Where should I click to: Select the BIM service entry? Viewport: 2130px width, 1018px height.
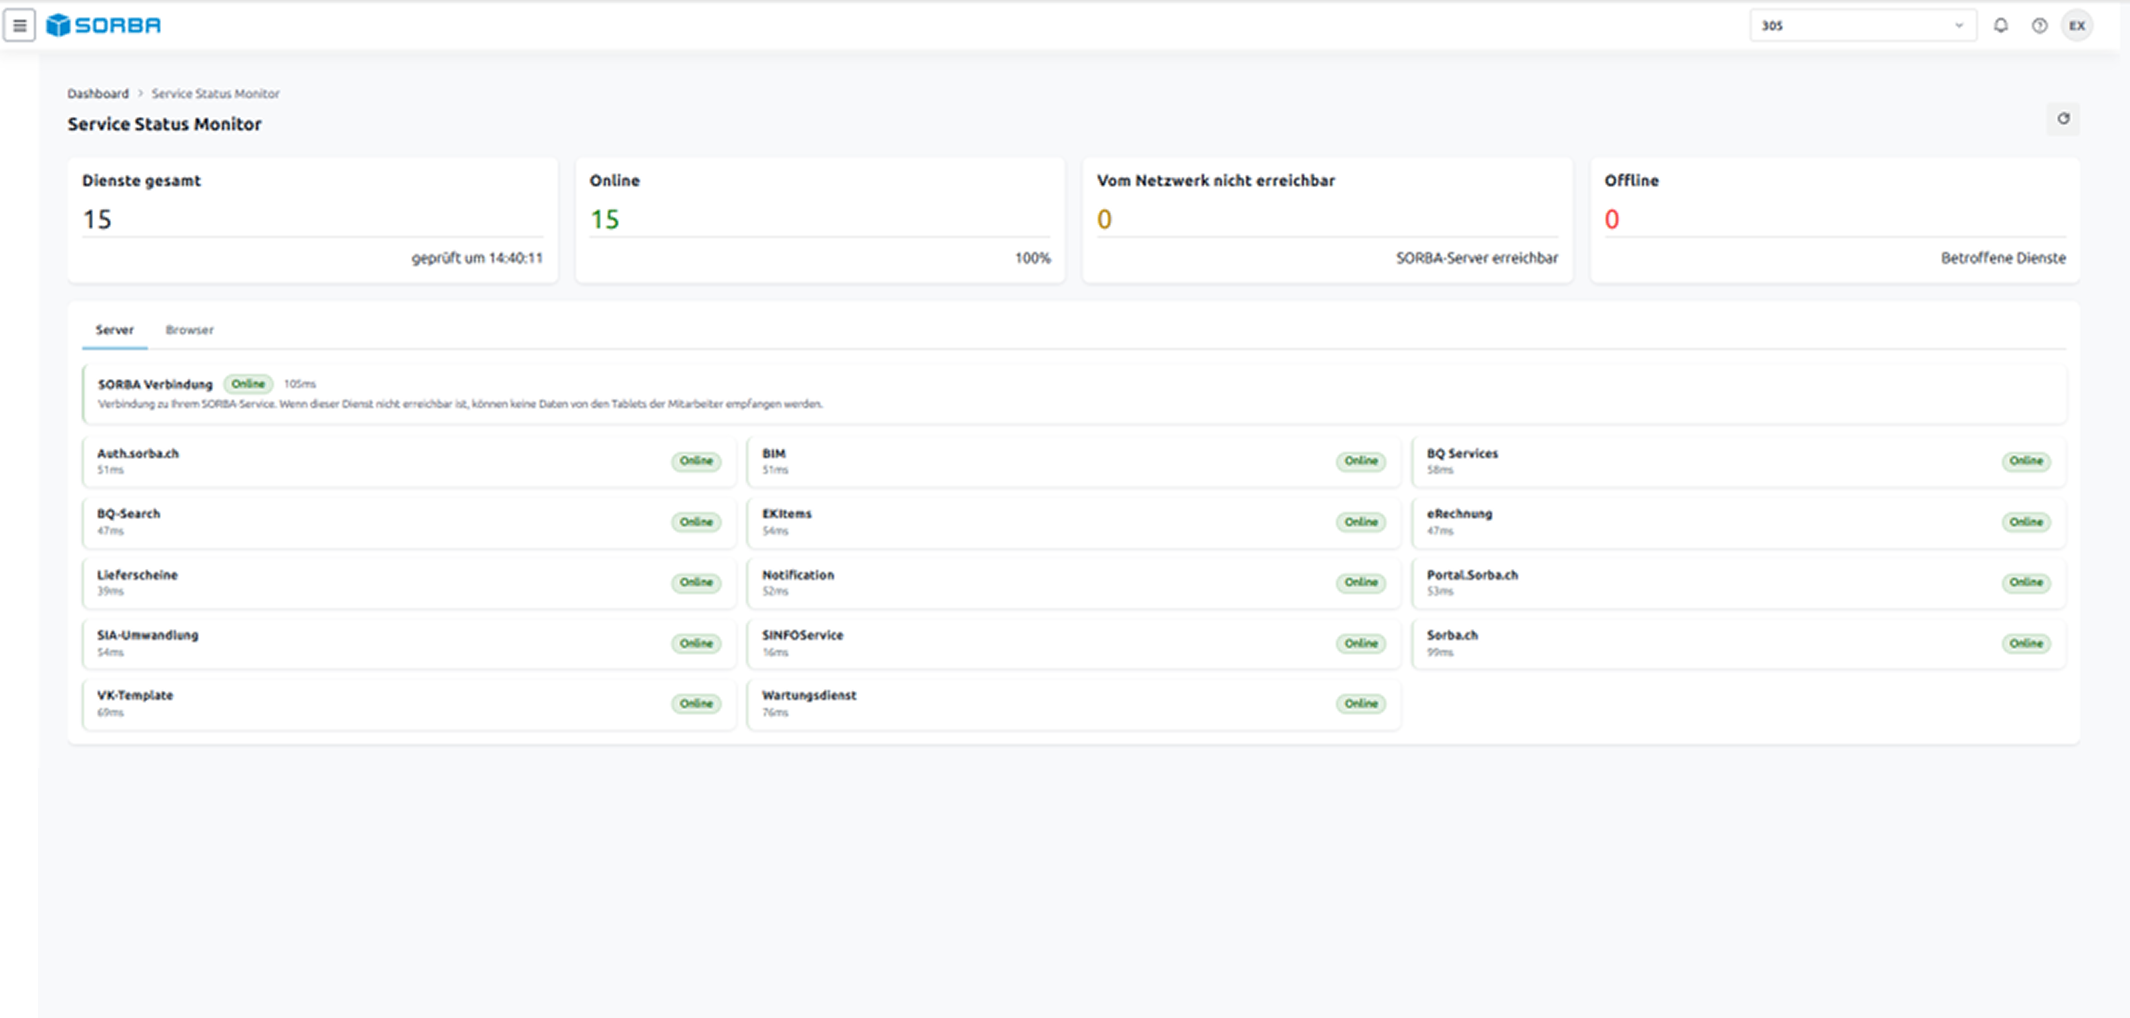coord(1074,461)
